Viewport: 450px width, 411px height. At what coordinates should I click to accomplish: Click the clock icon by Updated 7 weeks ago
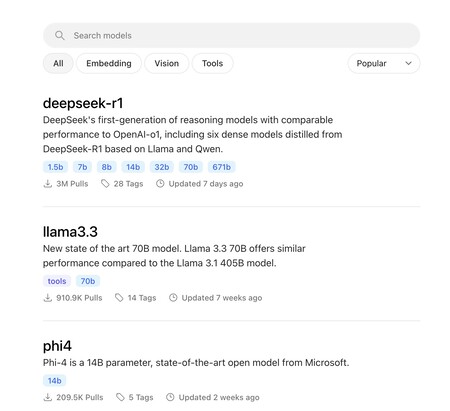[173, 298]
